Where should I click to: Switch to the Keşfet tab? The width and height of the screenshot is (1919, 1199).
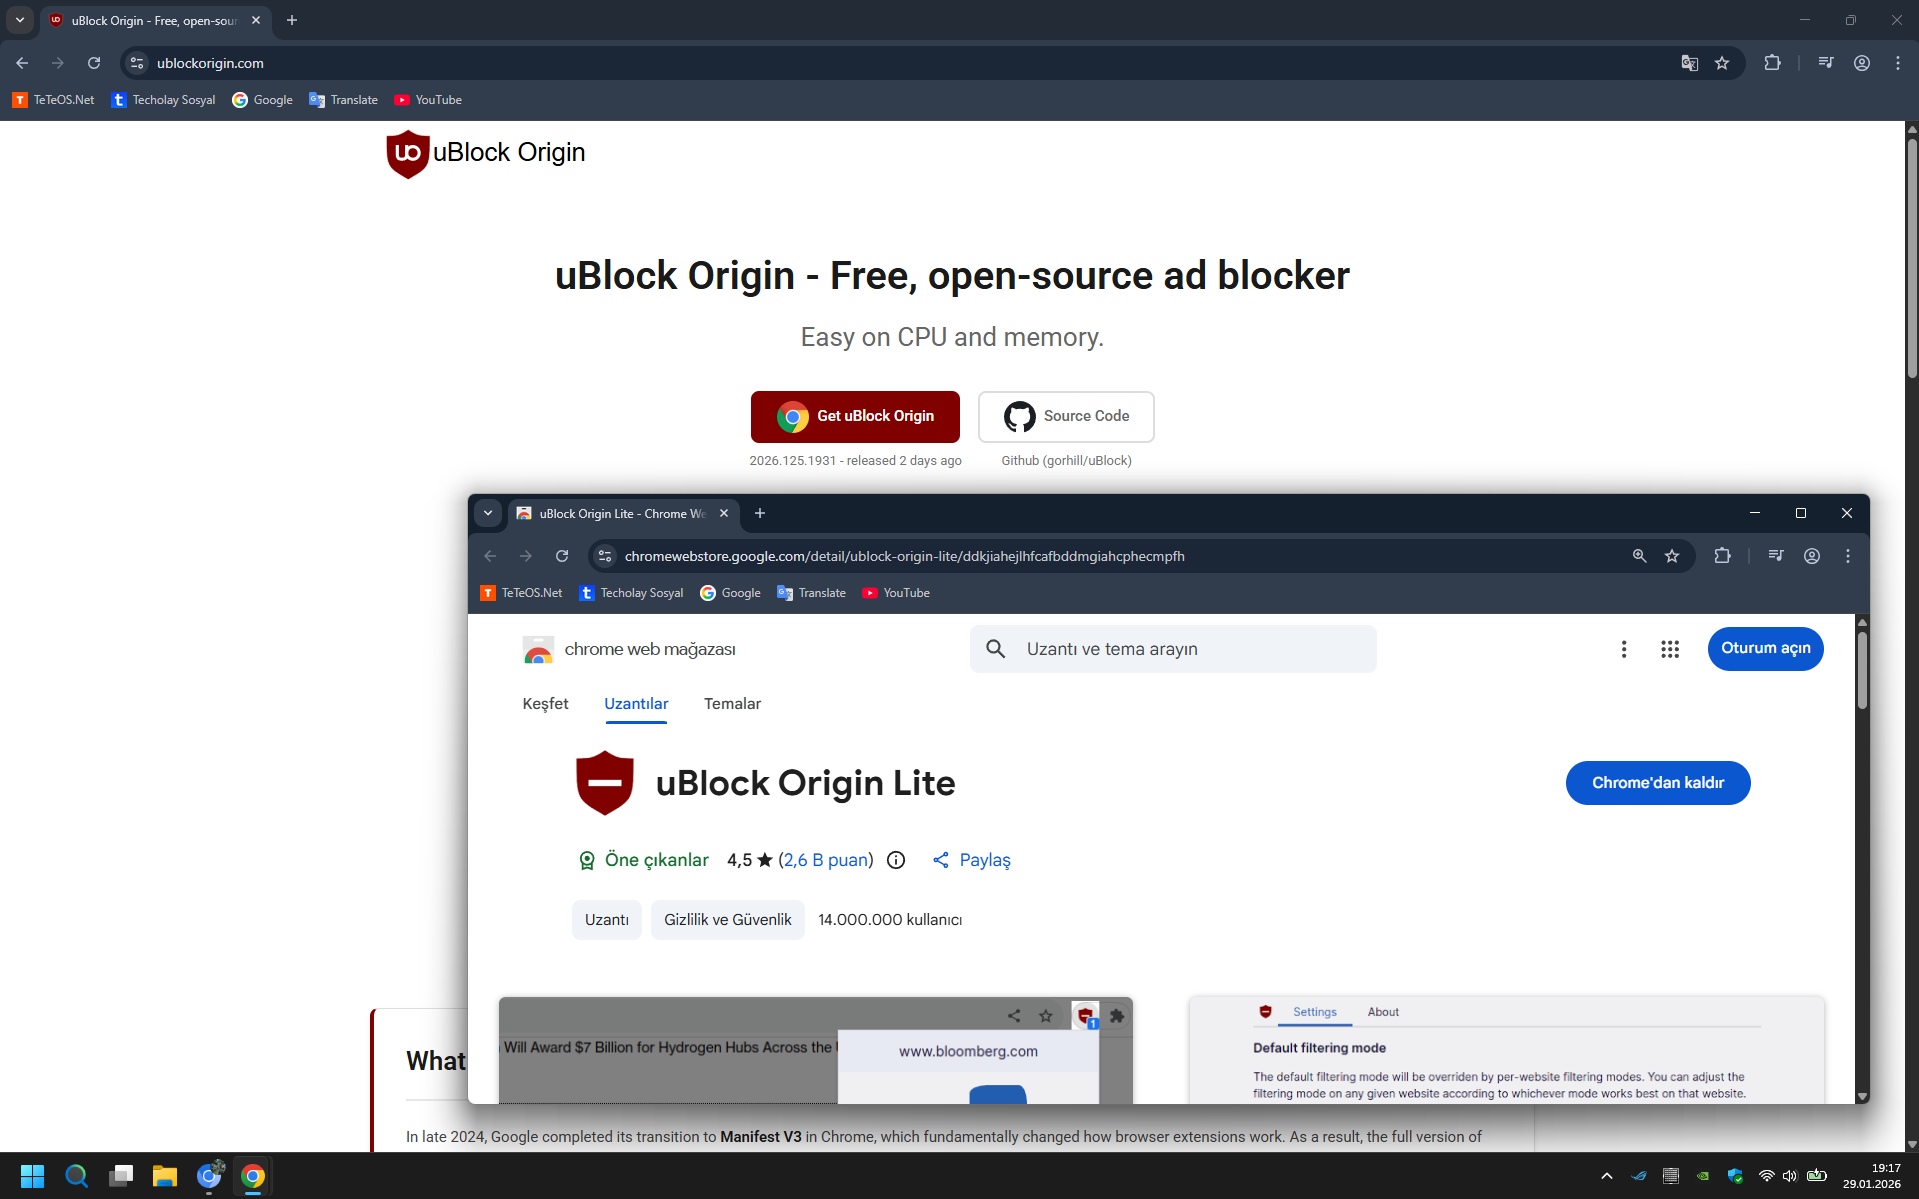(545, 704)
